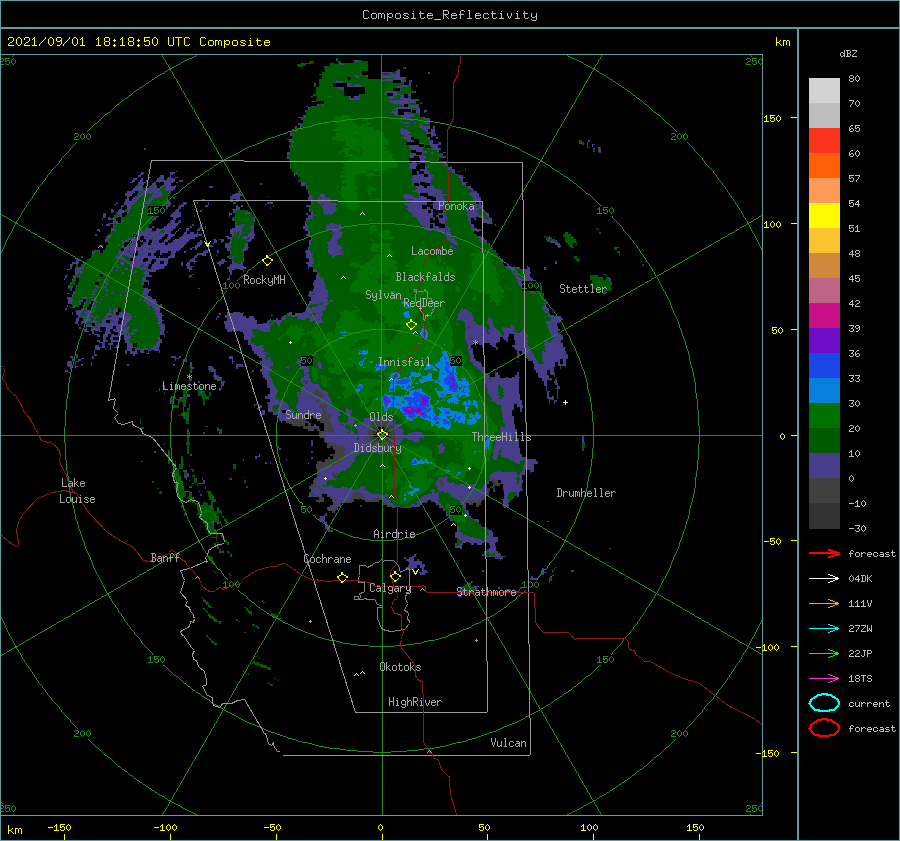The height and width of the screenshot is (841, 900).
Task: Click the Cochrane city label
Action: [x=327, y=559]
